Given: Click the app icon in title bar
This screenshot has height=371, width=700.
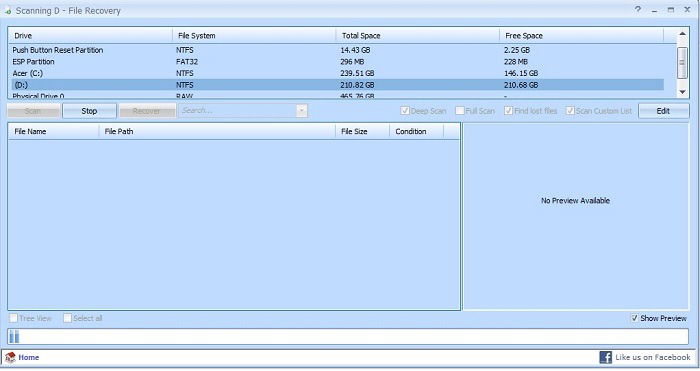Looking at the screenshot, I should [x=8, y=11].
